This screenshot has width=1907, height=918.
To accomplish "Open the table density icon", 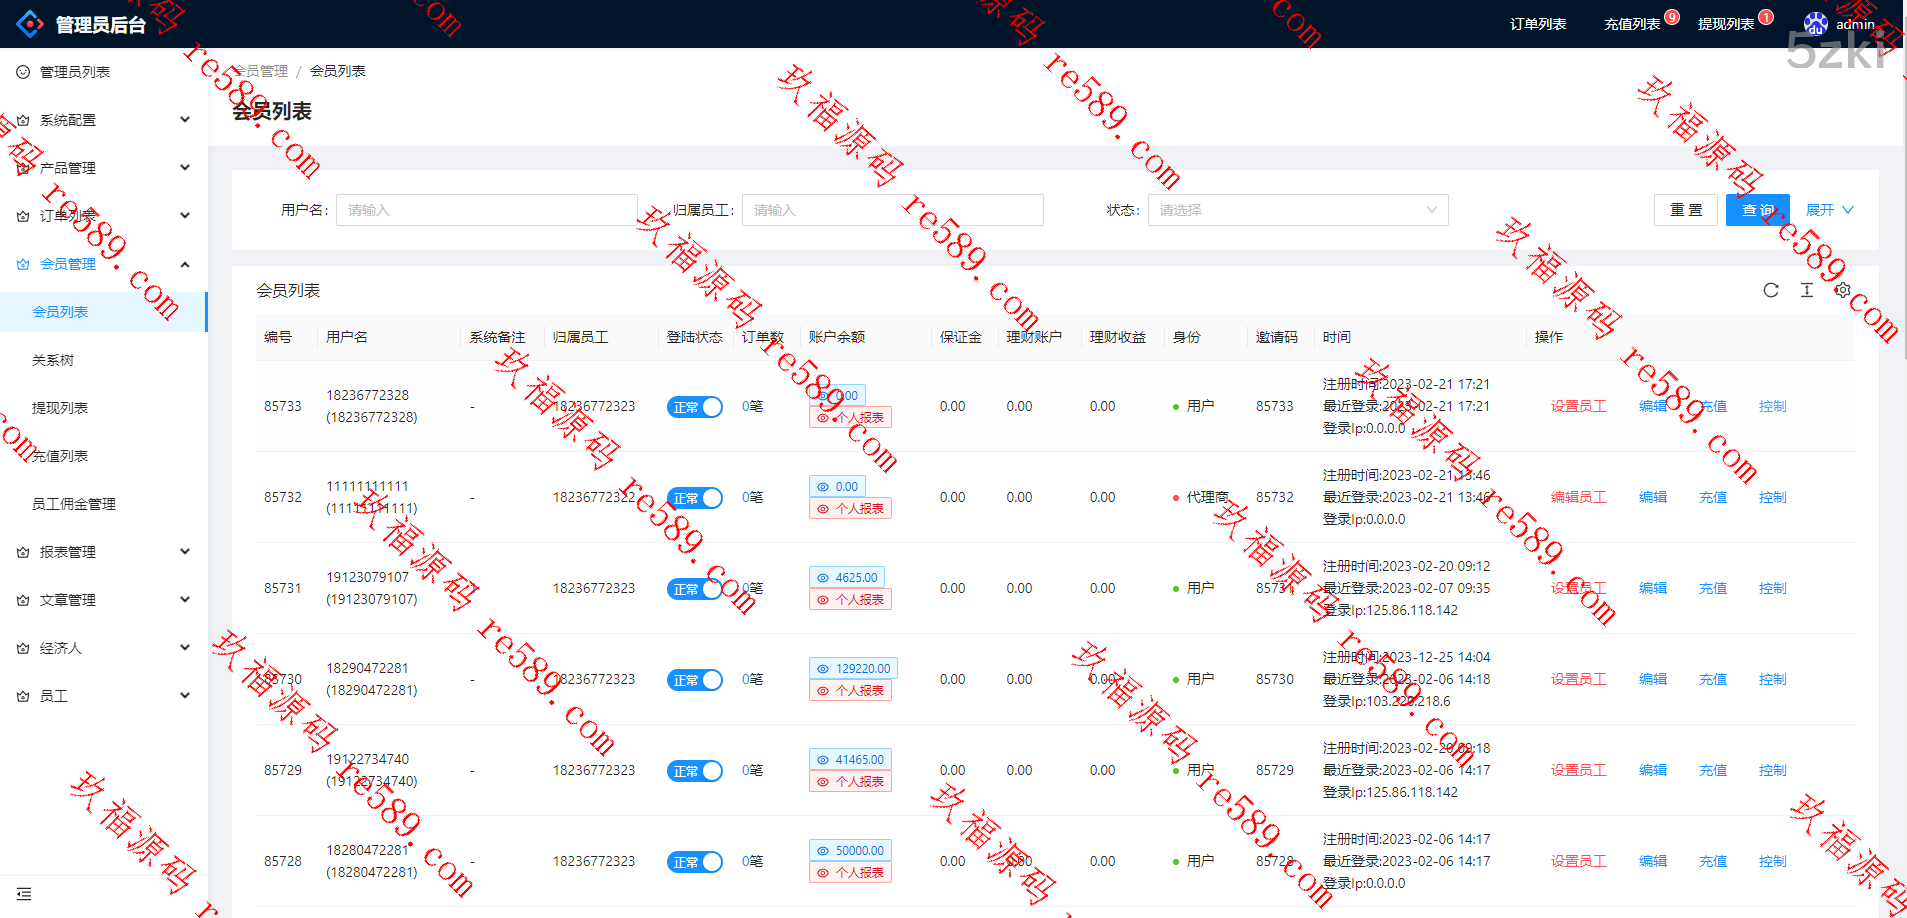I will (1806, 290).
